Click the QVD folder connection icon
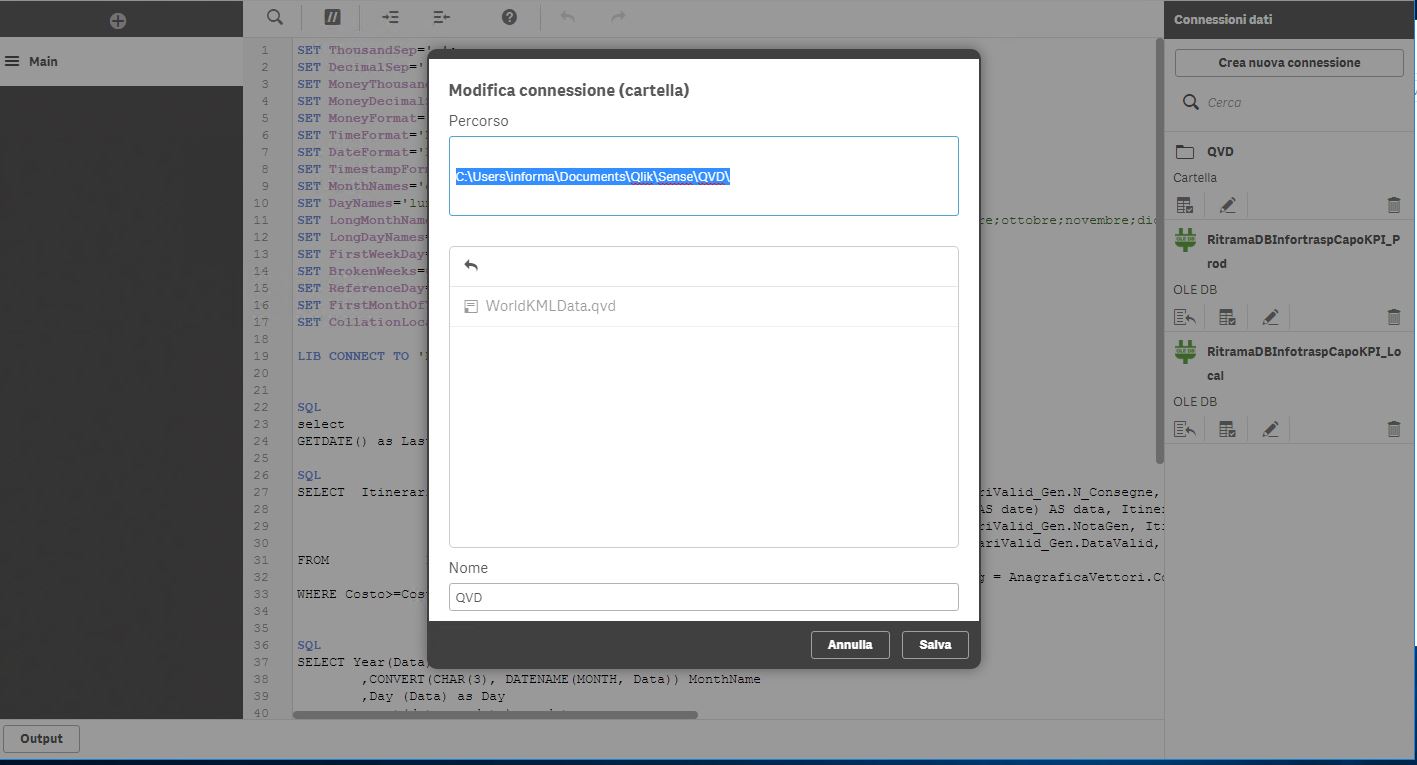 (x=1185, y=152)
